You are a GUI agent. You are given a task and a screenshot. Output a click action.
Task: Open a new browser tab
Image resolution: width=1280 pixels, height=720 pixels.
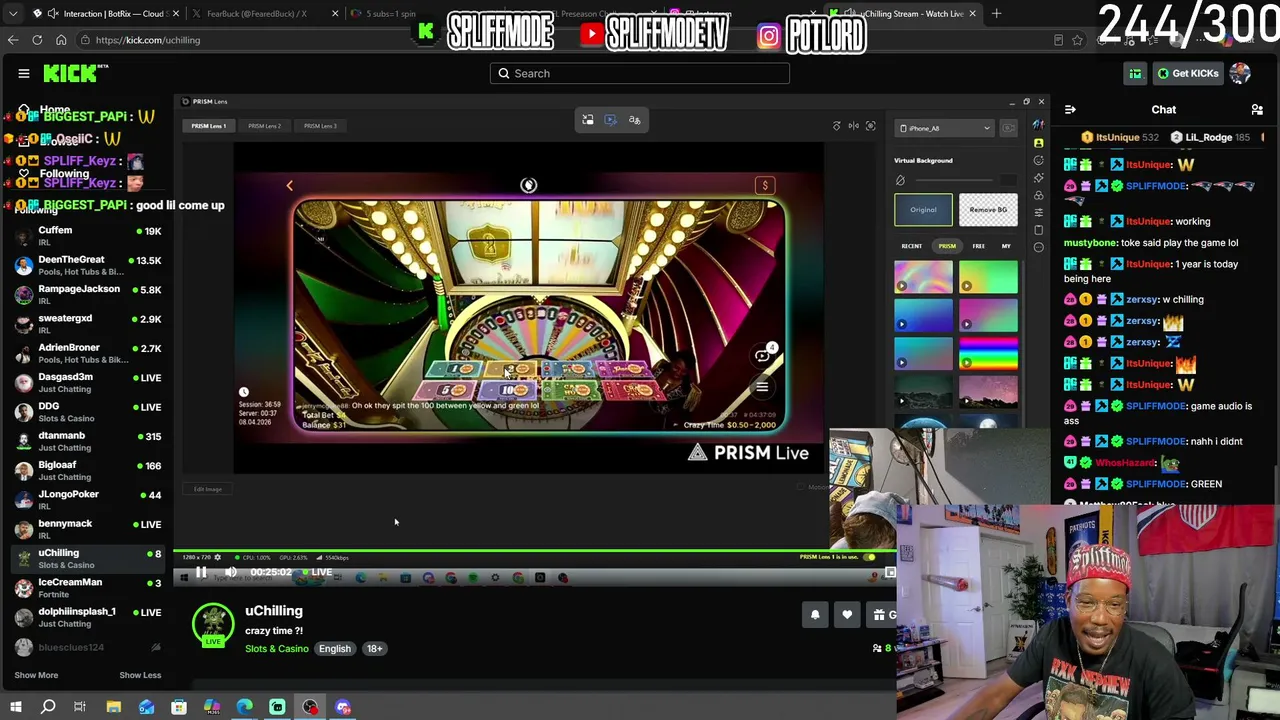(x=996, y=14)
